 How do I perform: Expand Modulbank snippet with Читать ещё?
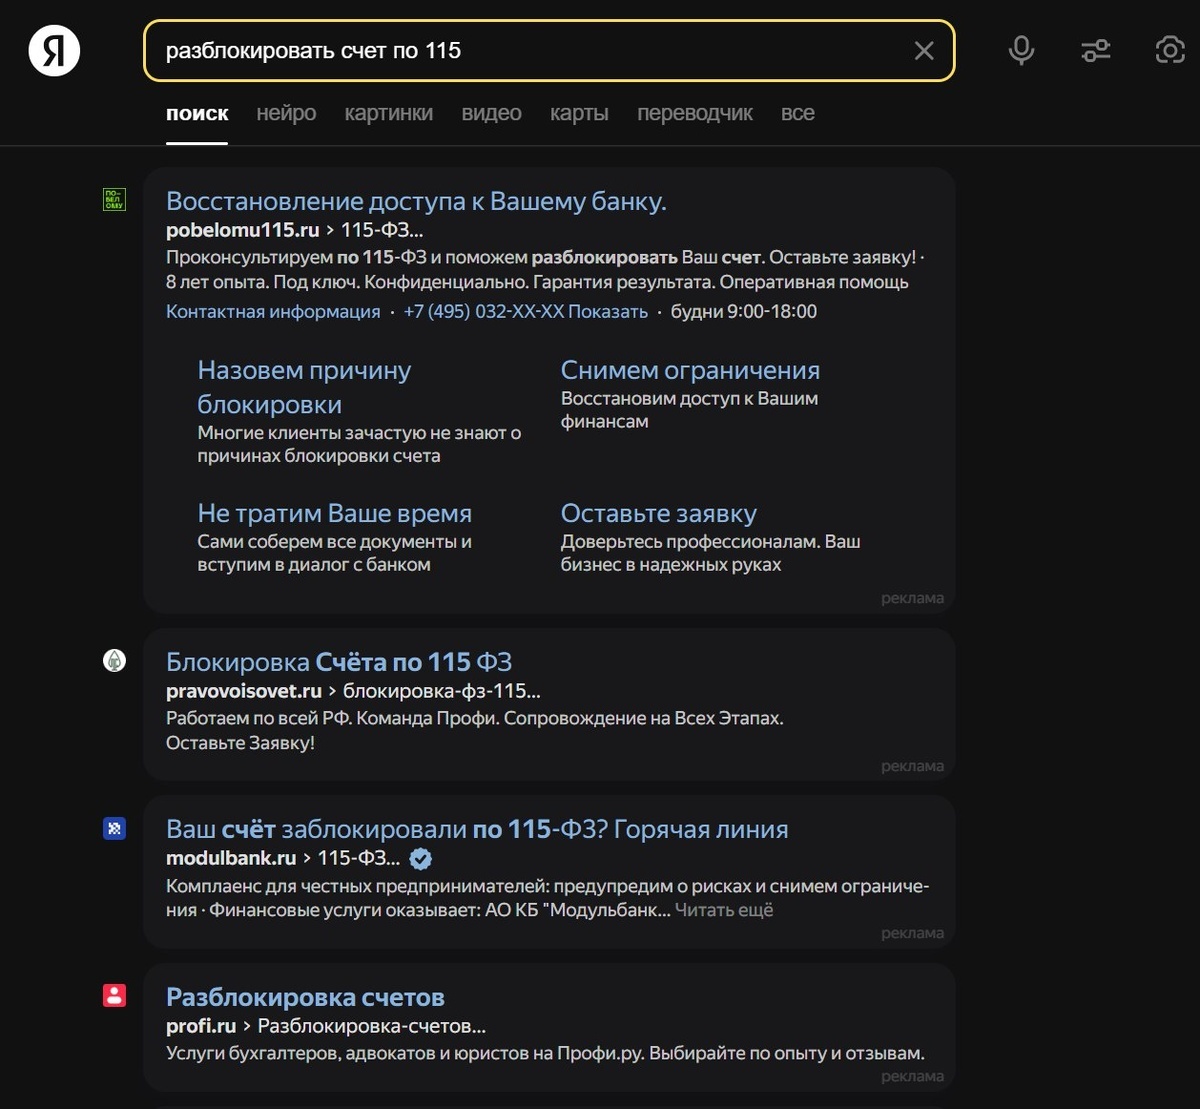click(724, 910)
